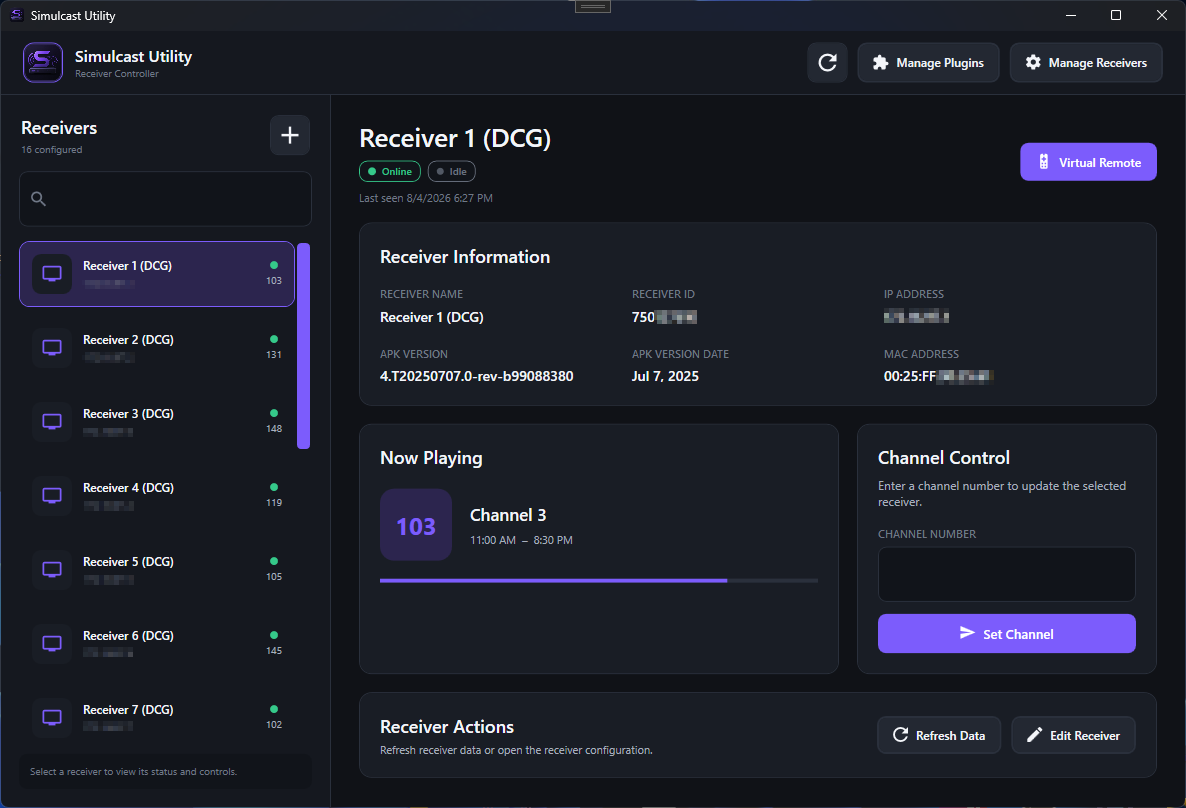Screen dimensions: 1186x808
Task: Click green status dot of Receiver 5
Action: coord(274,561)
